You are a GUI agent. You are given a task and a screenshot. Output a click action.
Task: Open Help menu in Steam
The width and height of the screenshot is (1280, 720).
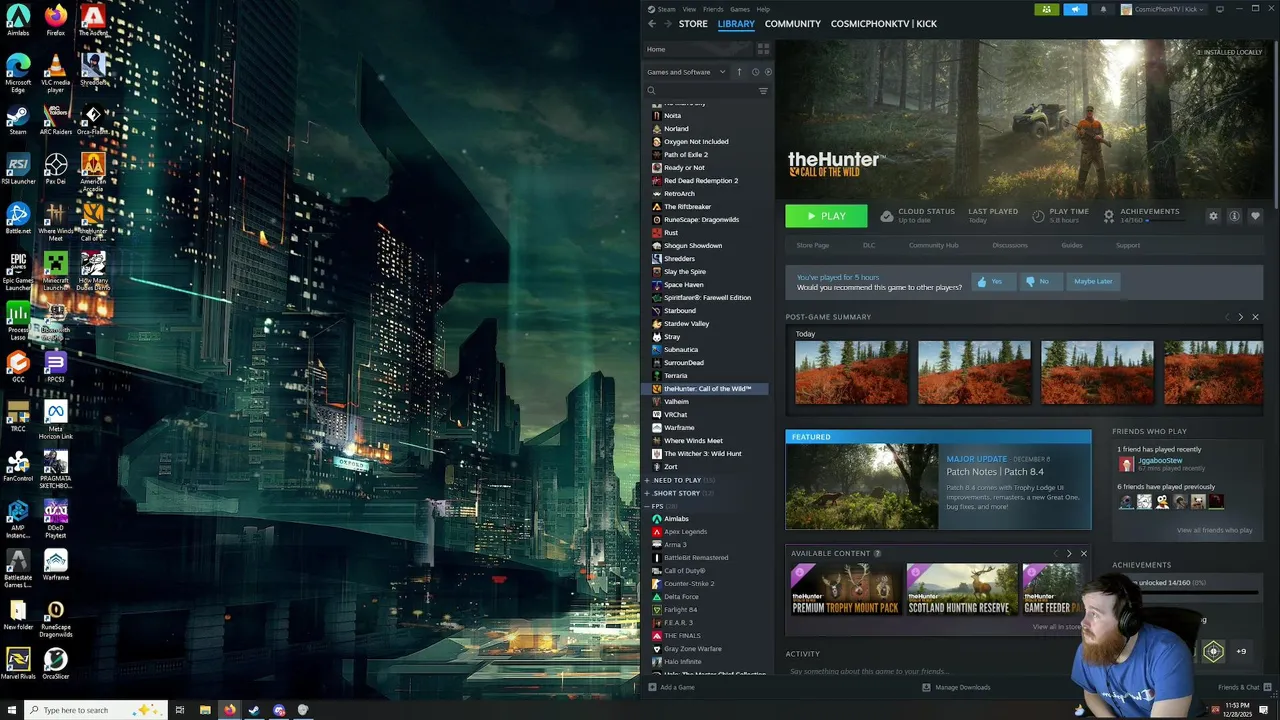point(763,9)
